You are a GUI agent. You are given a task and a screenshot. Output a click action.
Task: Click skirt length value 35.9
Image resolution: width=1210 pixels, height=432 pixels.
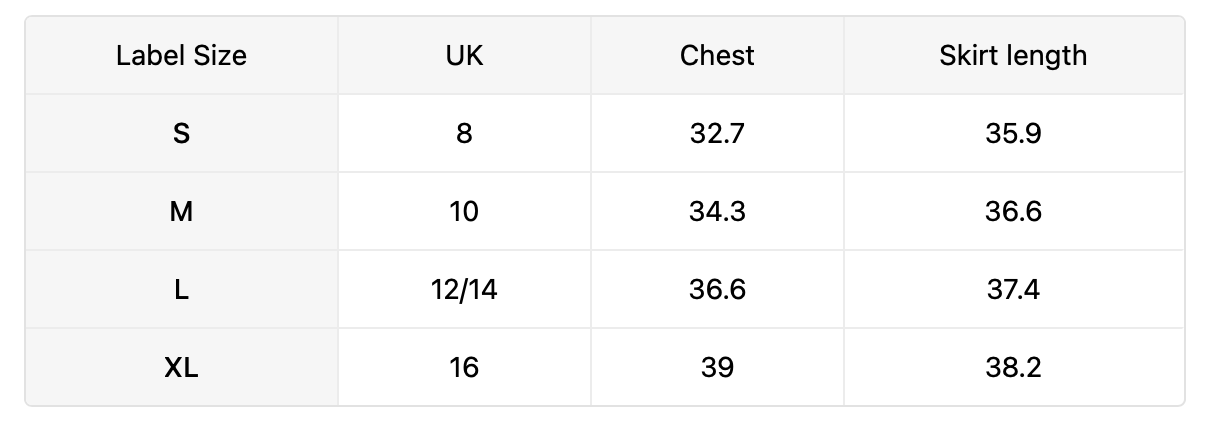[1013, 133]
